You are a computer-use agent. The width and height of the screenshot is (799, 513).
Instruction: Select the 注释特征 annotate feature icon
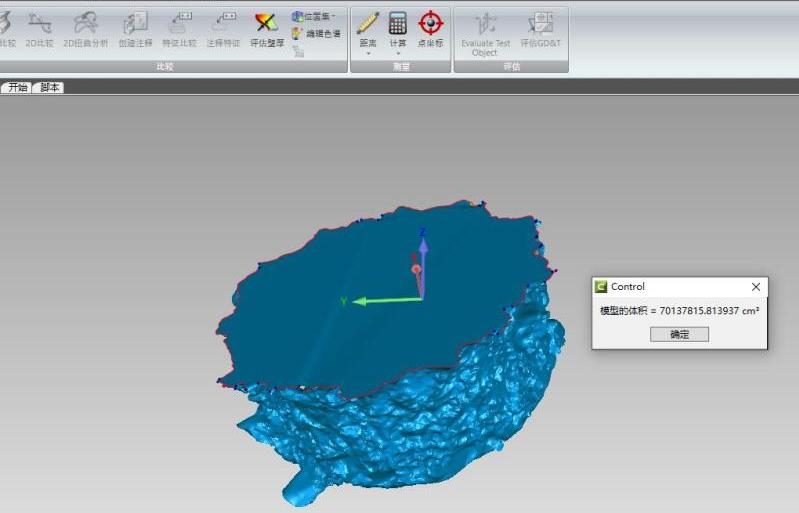(223, 29)
